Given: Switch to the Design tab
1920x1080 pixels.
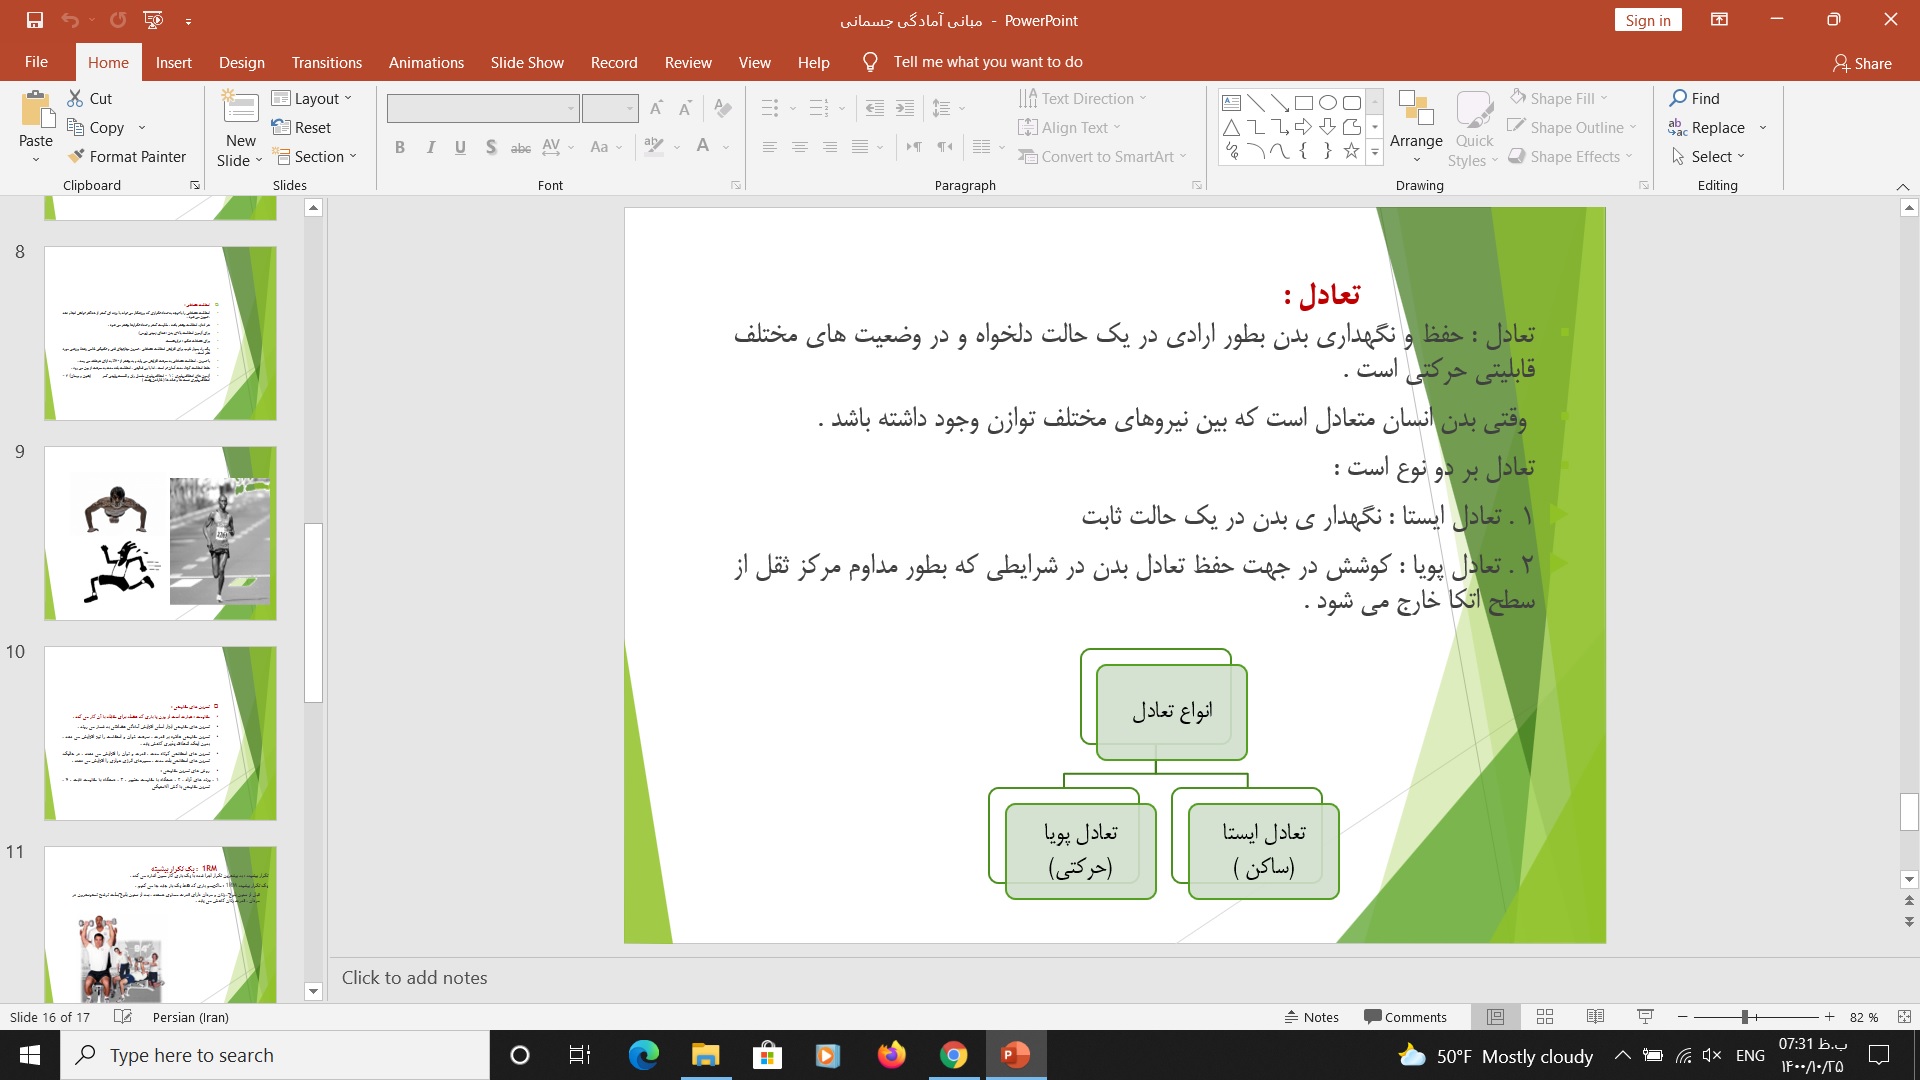Looking at the screenshot, I should point(242,62).
